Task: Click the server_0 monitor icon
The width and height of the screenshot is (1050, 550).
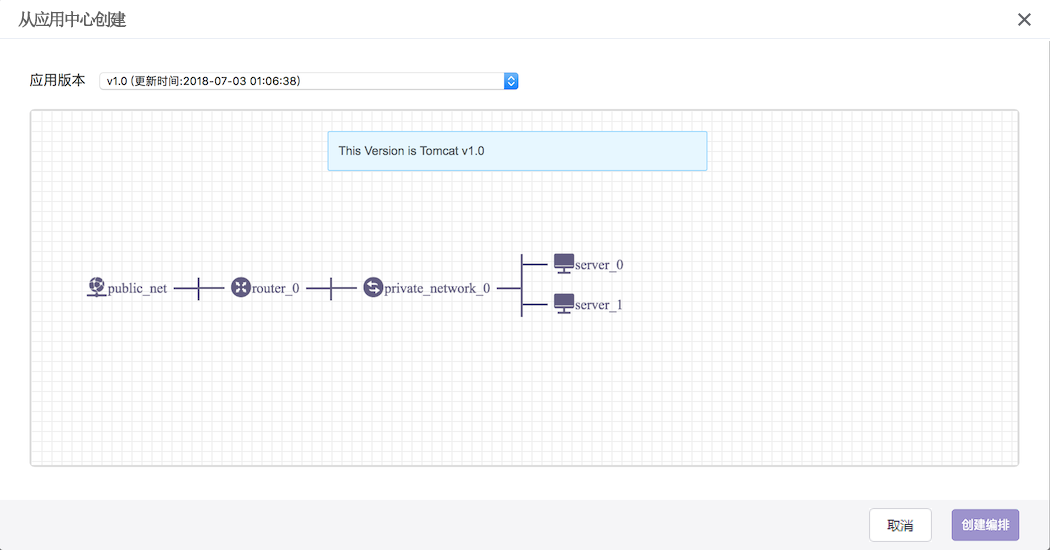Action: click(564, 264)
